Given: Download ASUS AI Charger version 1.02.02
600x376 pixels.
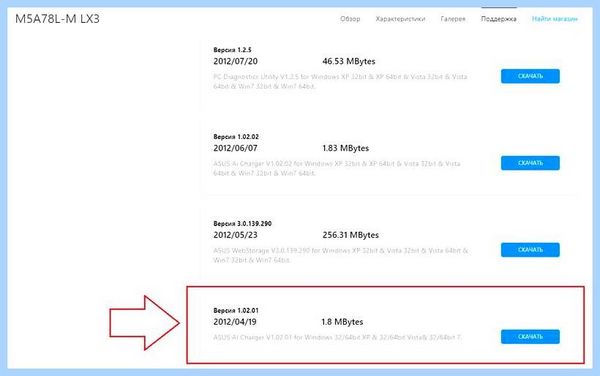Looking at the screenshot, I should click(530, 163).
